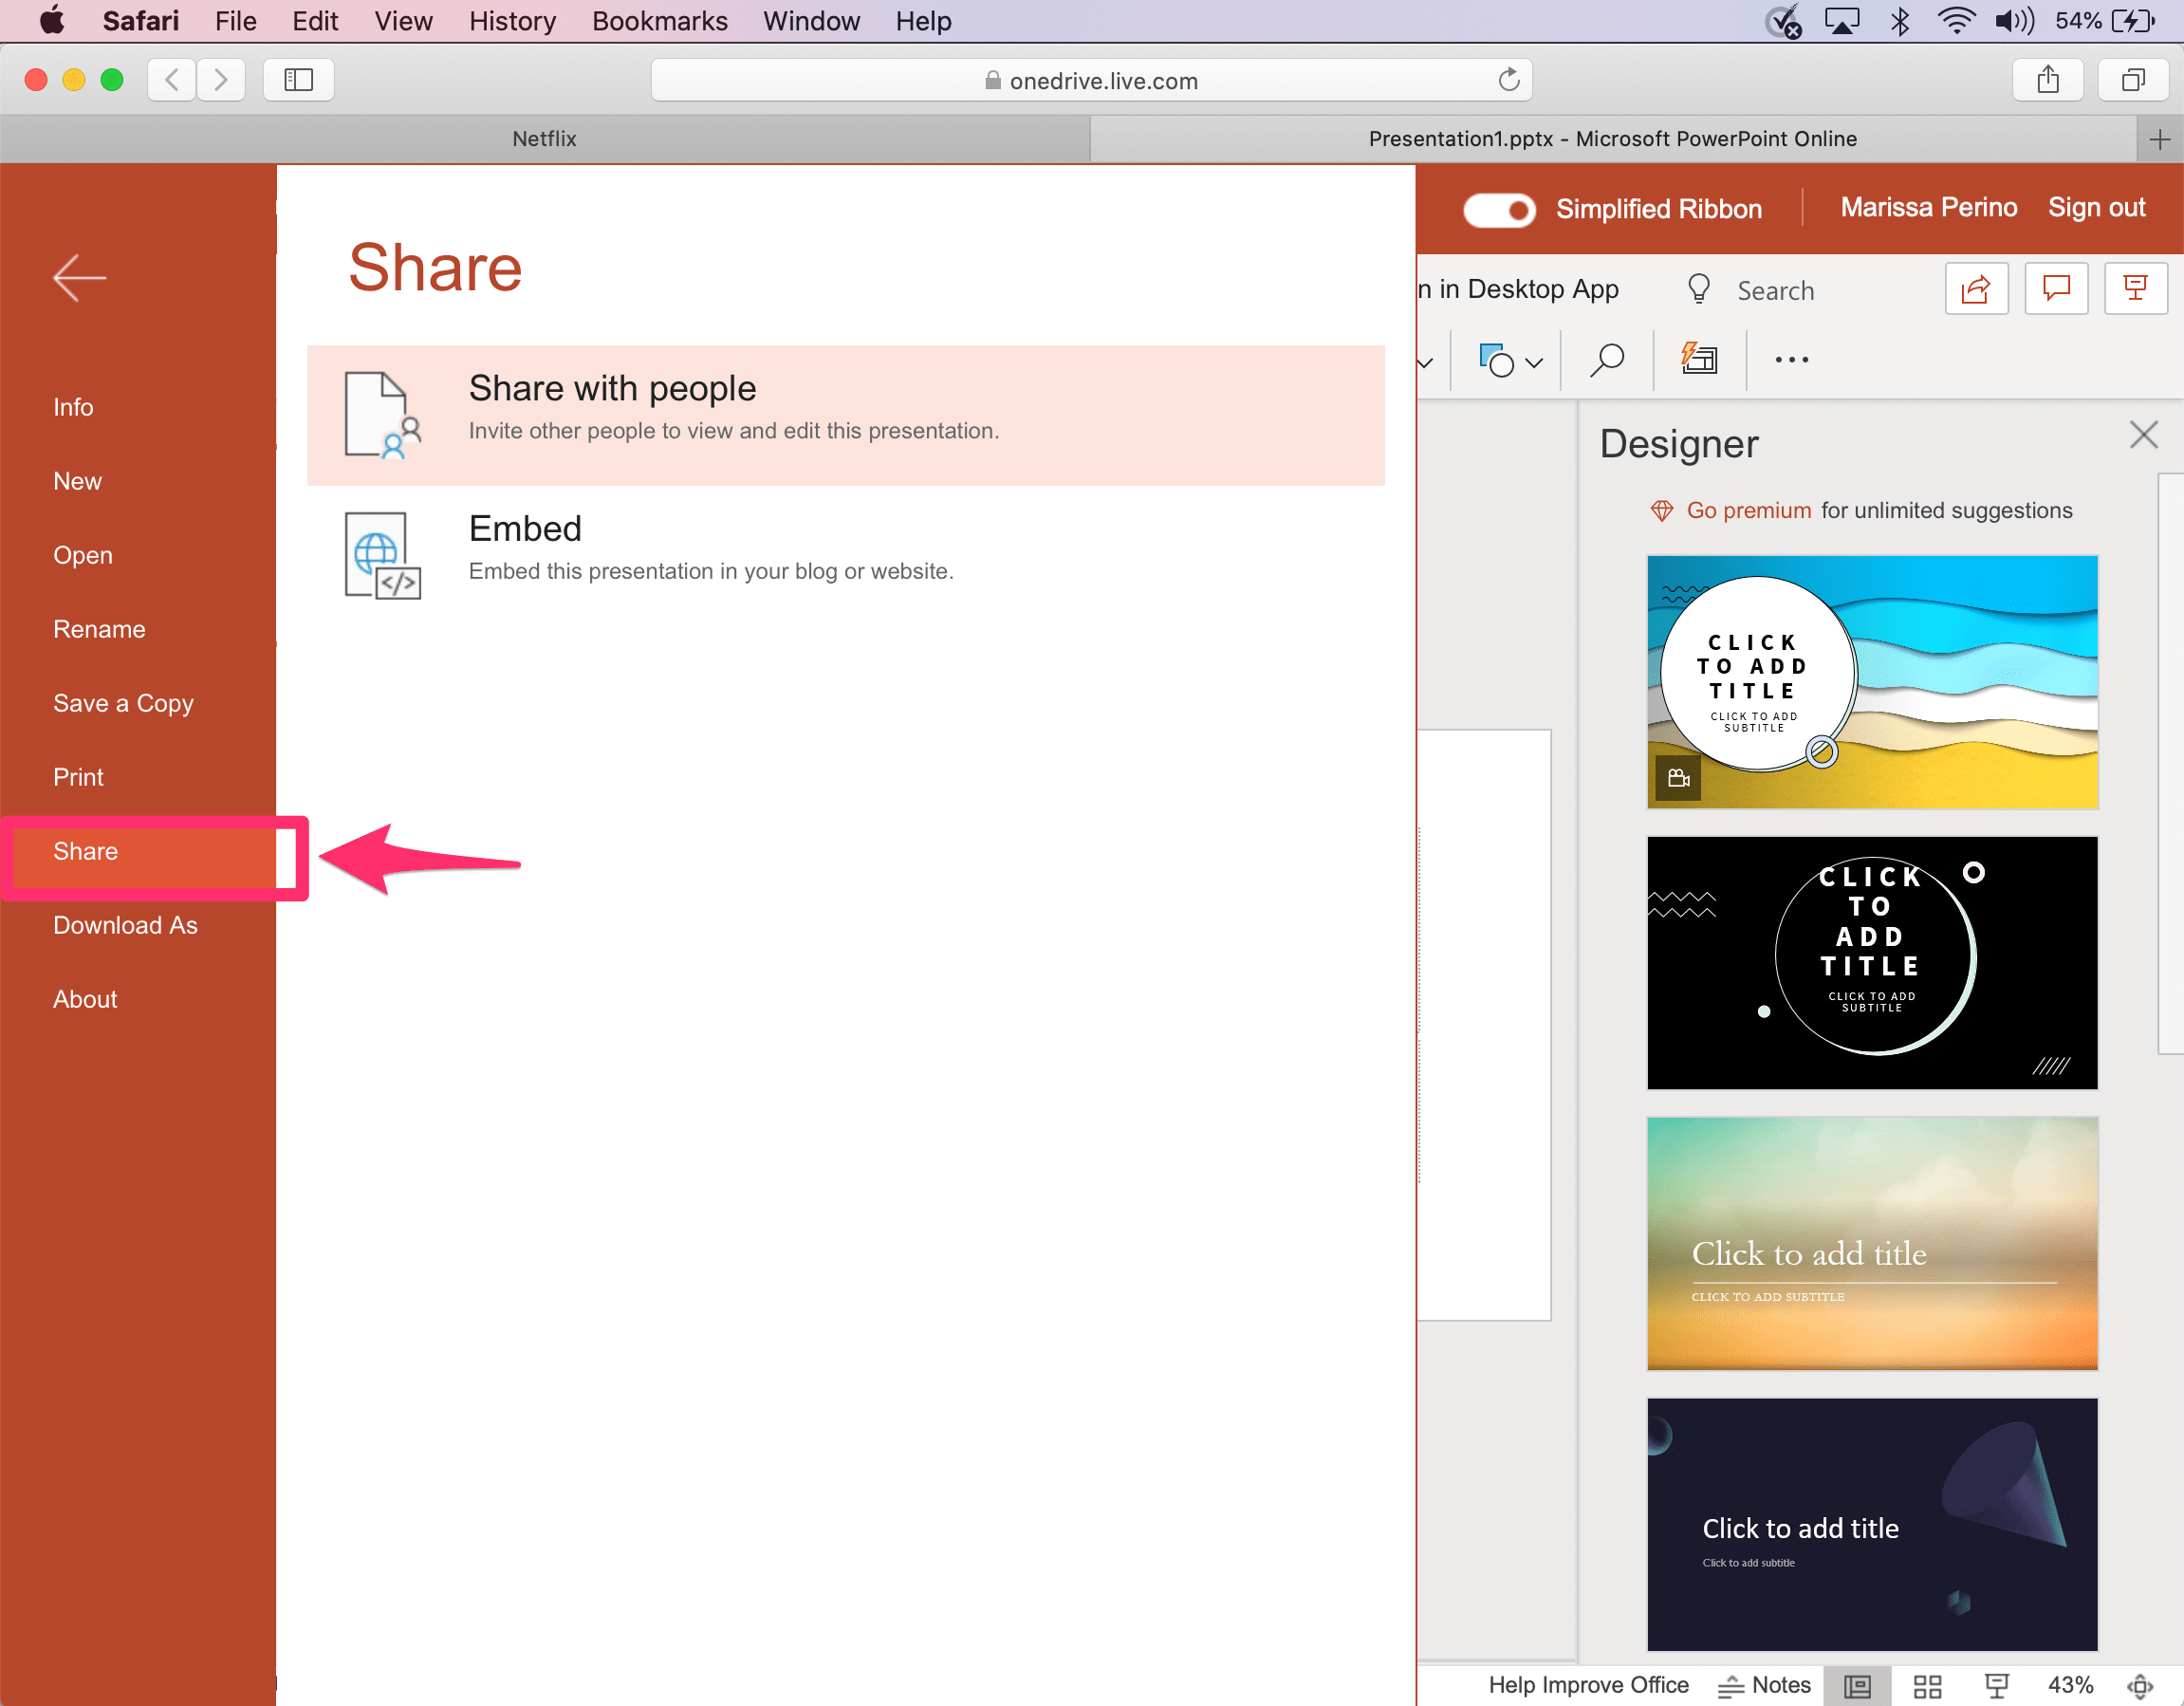This screenshot has height=1706, width=2184.
Task: Select About in the sidebar
Action: [x=85, y=999]
